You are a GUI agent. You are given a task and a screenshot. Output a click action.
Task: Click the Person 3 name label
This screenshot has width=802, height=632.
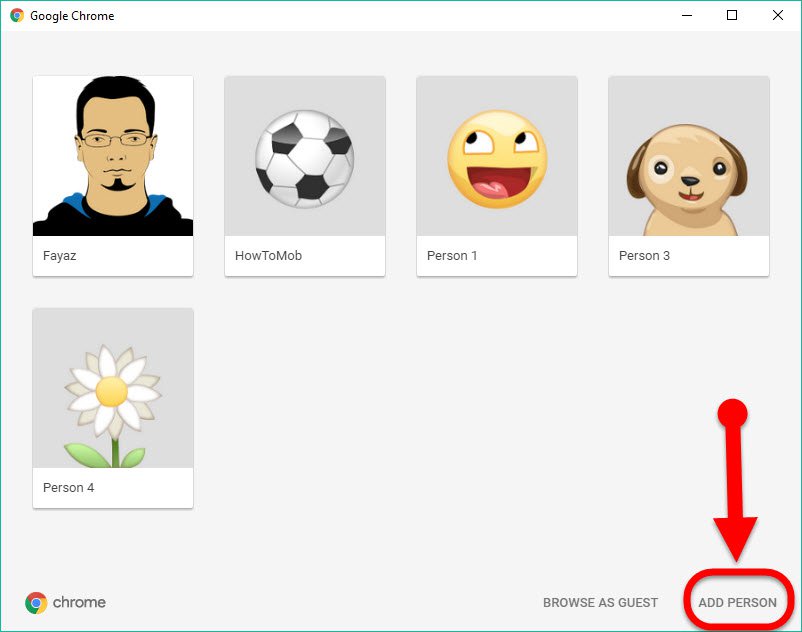(644, 256)
